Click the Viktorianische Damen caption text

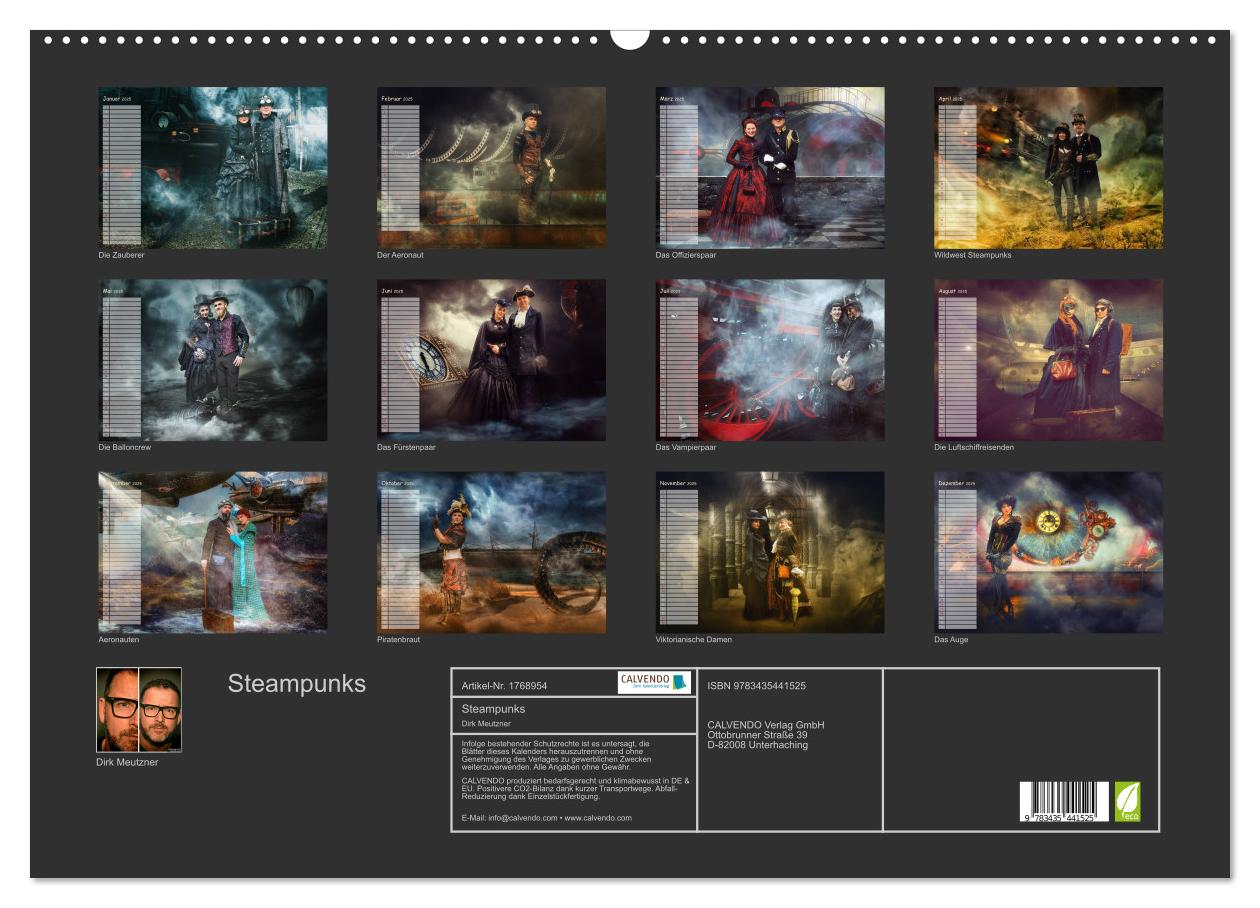tap(694, 640)
